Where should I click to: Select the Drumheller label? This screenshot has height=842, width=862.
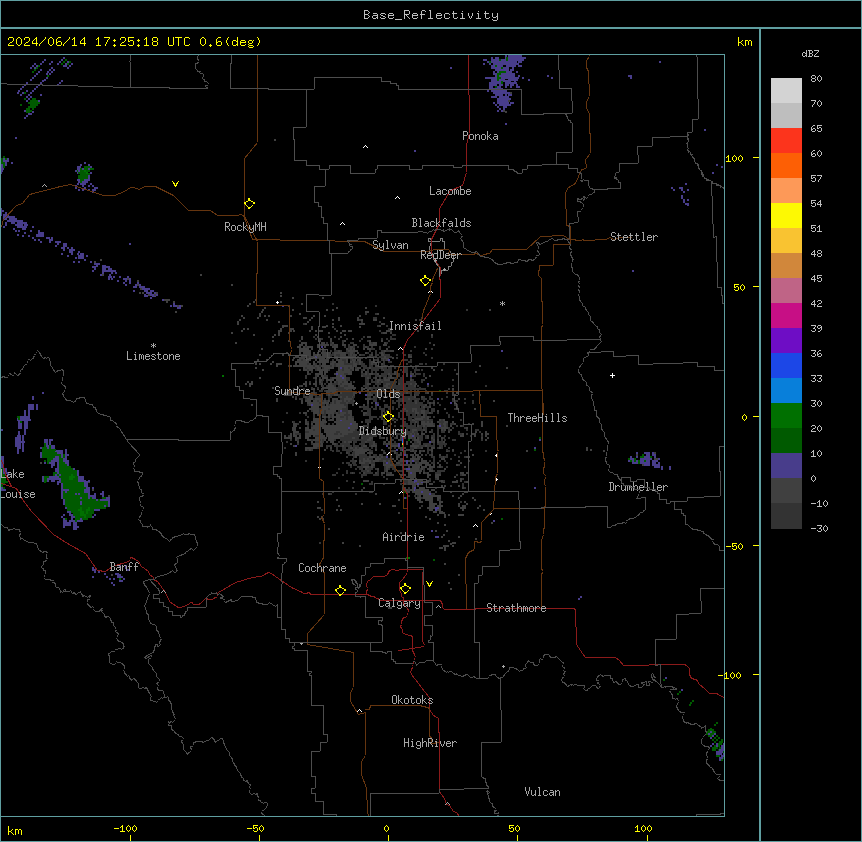[x=638, y=487]
